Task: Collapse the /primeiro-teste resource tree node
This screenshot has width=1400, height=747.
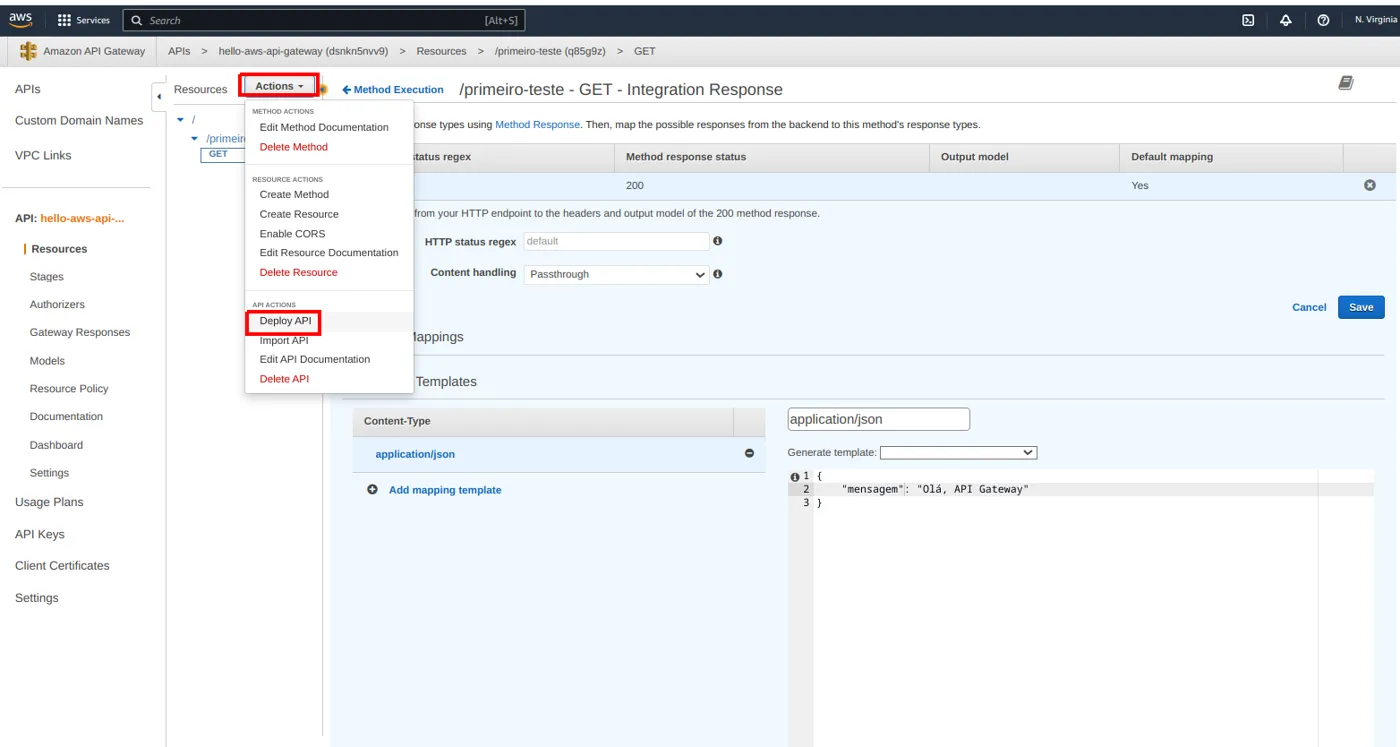Action: point(194,139)
